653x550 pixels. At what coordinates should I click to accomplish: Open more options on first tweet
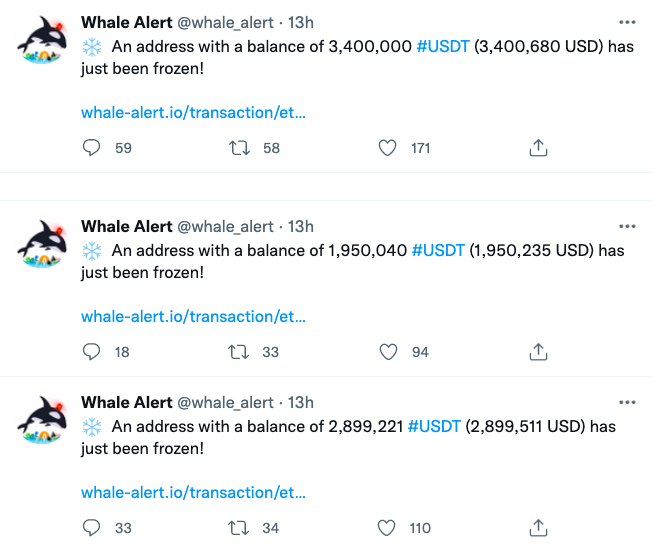point(627,22)
